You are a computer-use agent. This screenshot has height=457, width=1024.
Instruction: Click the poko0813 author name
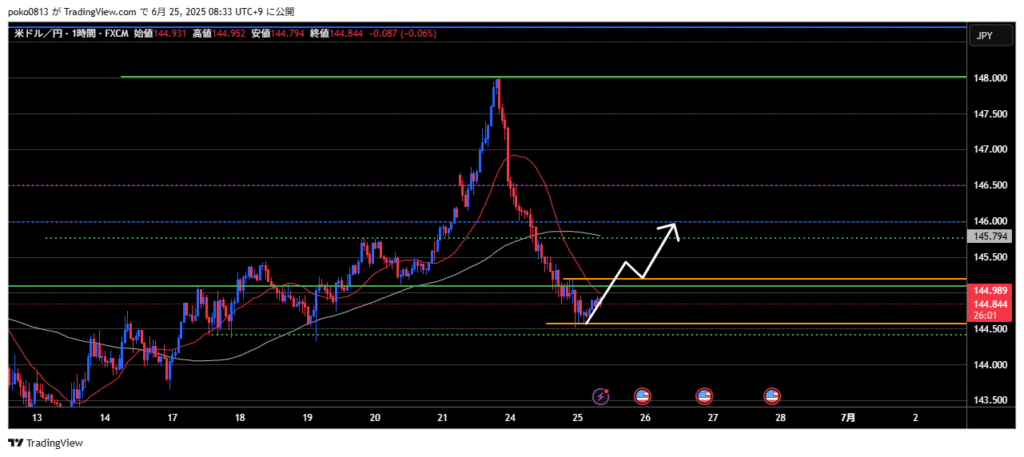[30, 9]
